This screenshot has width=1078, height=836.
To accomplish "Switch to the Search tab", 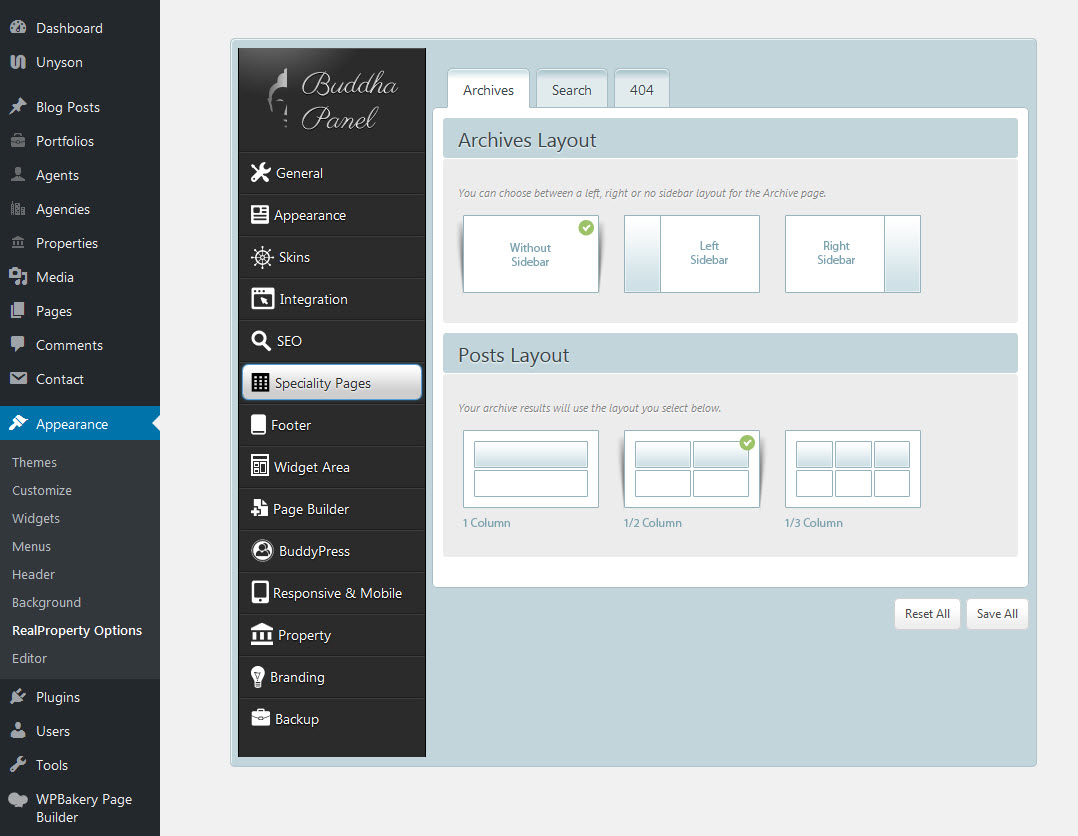I will [571, 90].
